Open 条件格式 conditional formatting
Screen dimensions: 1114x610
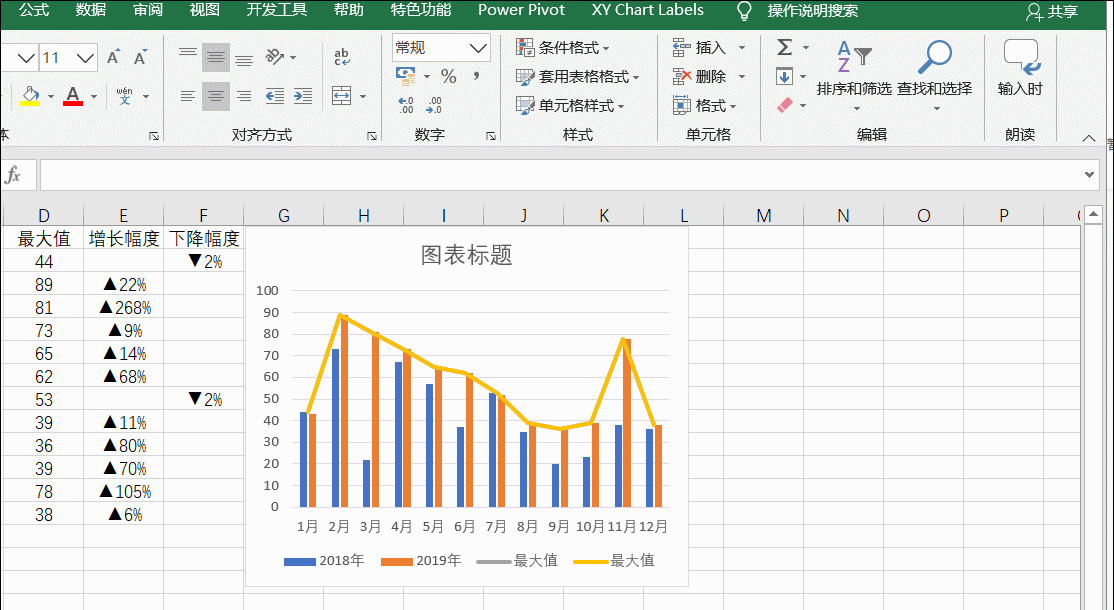tap(563, 48)
